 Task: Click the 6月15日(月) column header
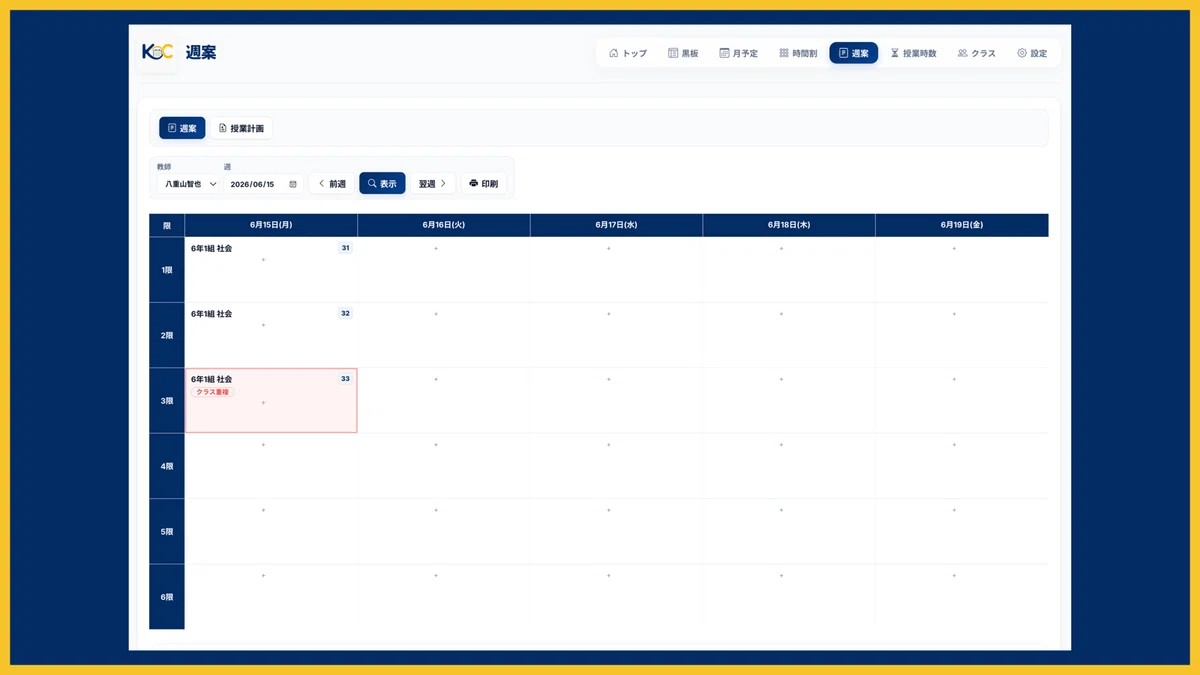click(271, 225)
